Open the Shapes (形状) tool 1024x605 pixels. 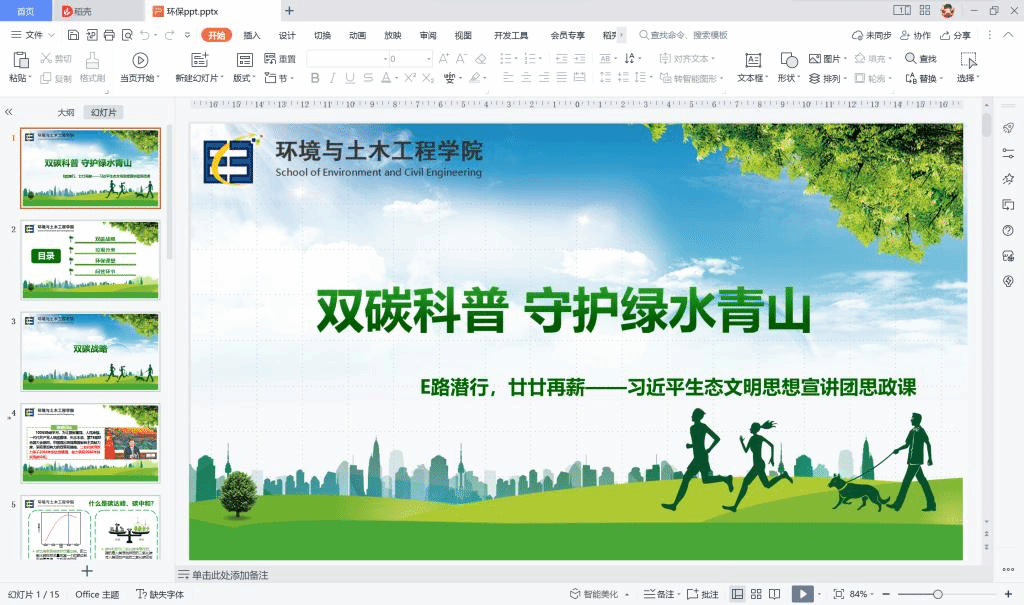click(789, 60)
